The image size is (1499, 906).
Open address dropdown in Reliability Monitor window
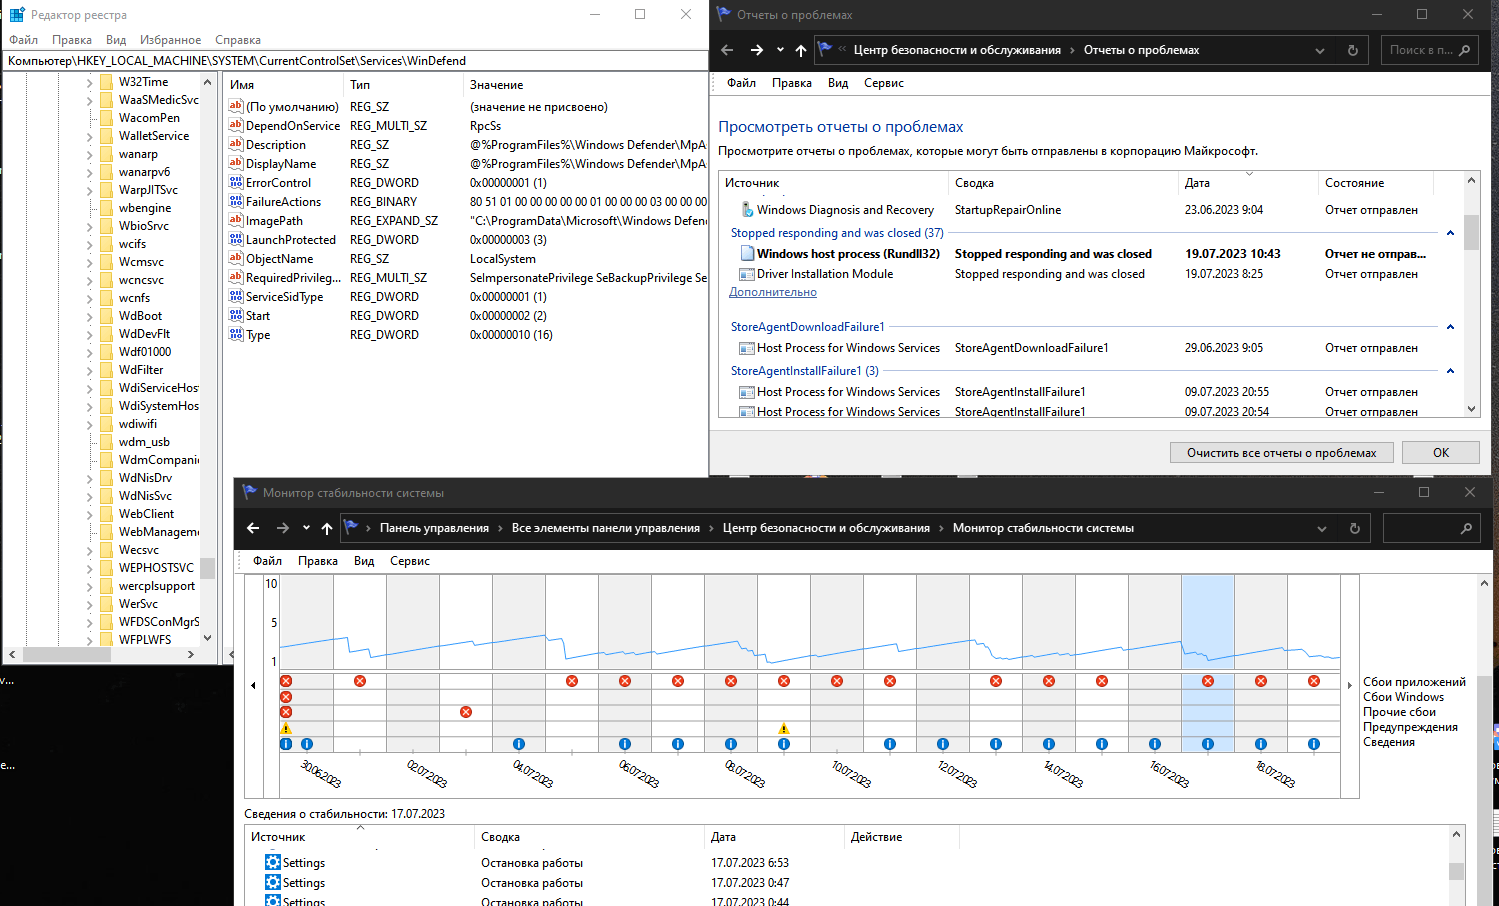point(1322,528)
